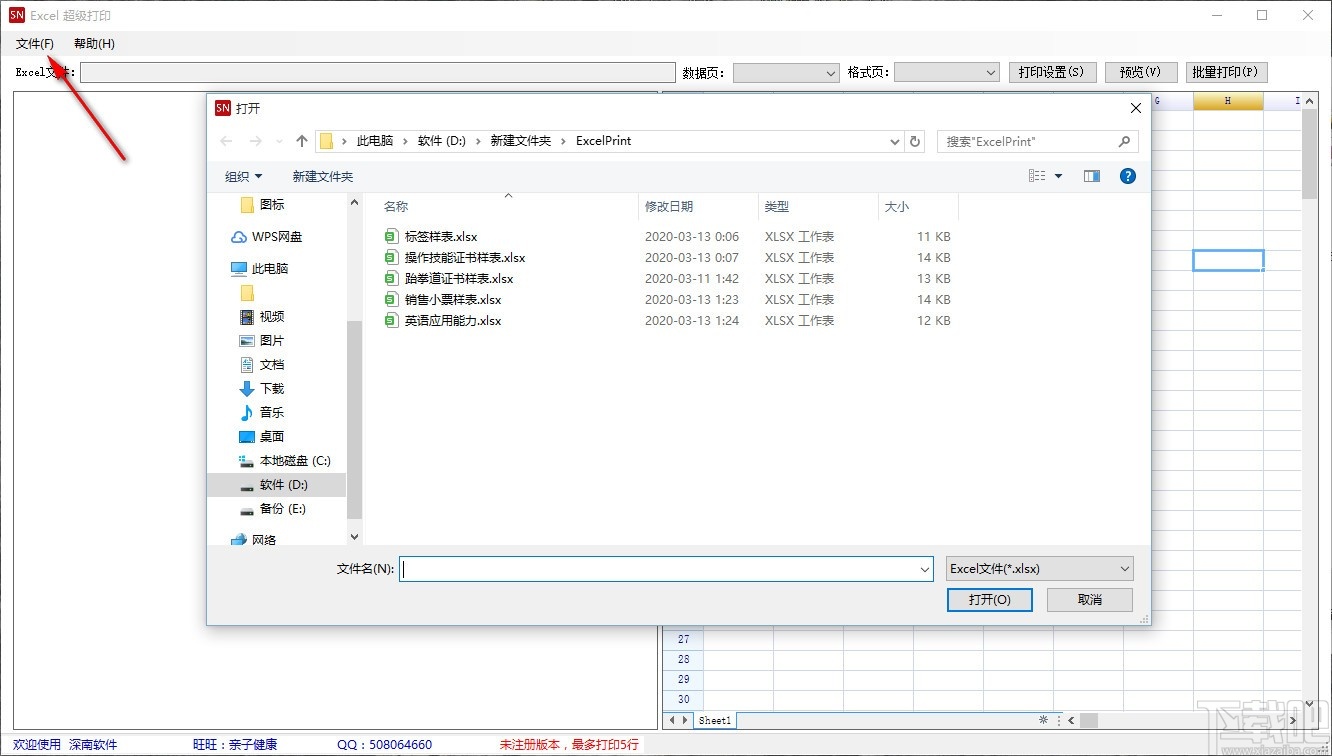This screenshot has width=1332, height=756.
Task: Select the 标签样表.xlsx workbook icon
Action: pos(391,236)
